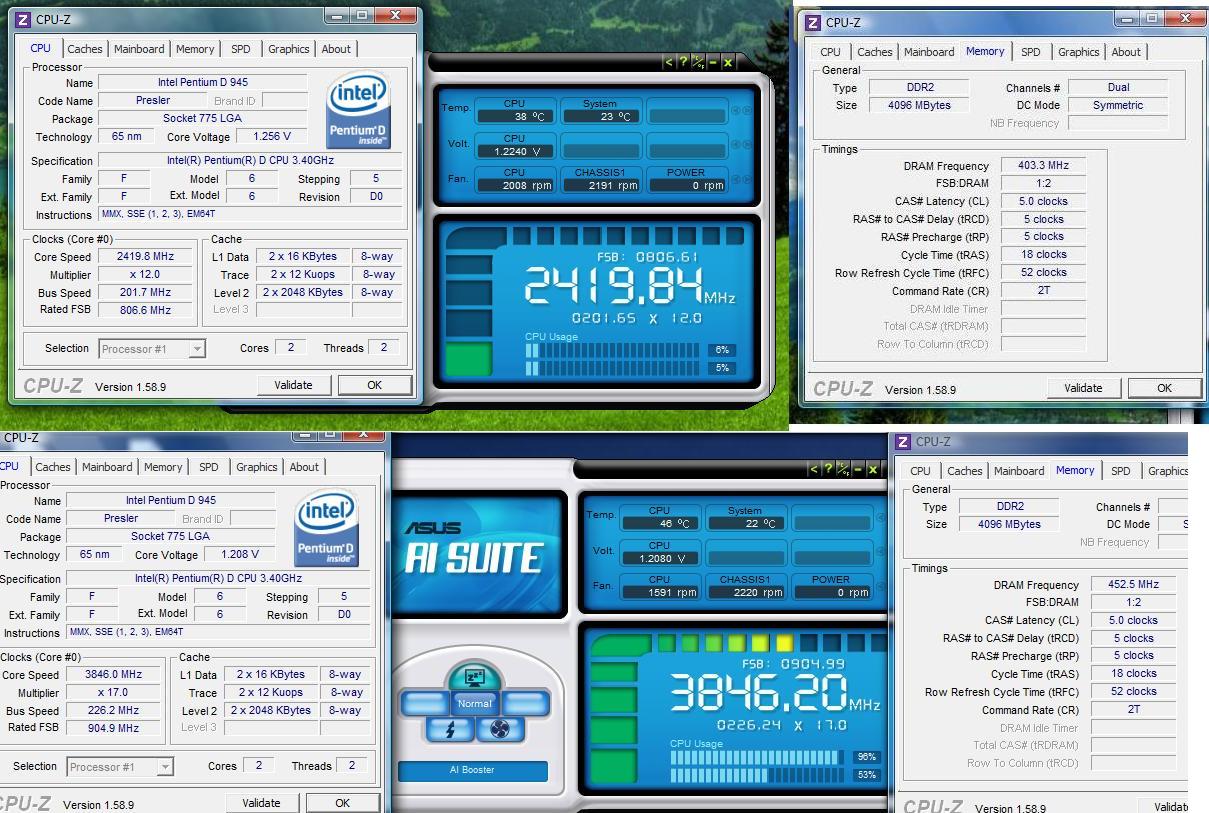Click the CHASSIS1 fan reading 2191 rpm
This screenshot has height=813, width=1209.
pyautogui.click(x=600, y=185)
